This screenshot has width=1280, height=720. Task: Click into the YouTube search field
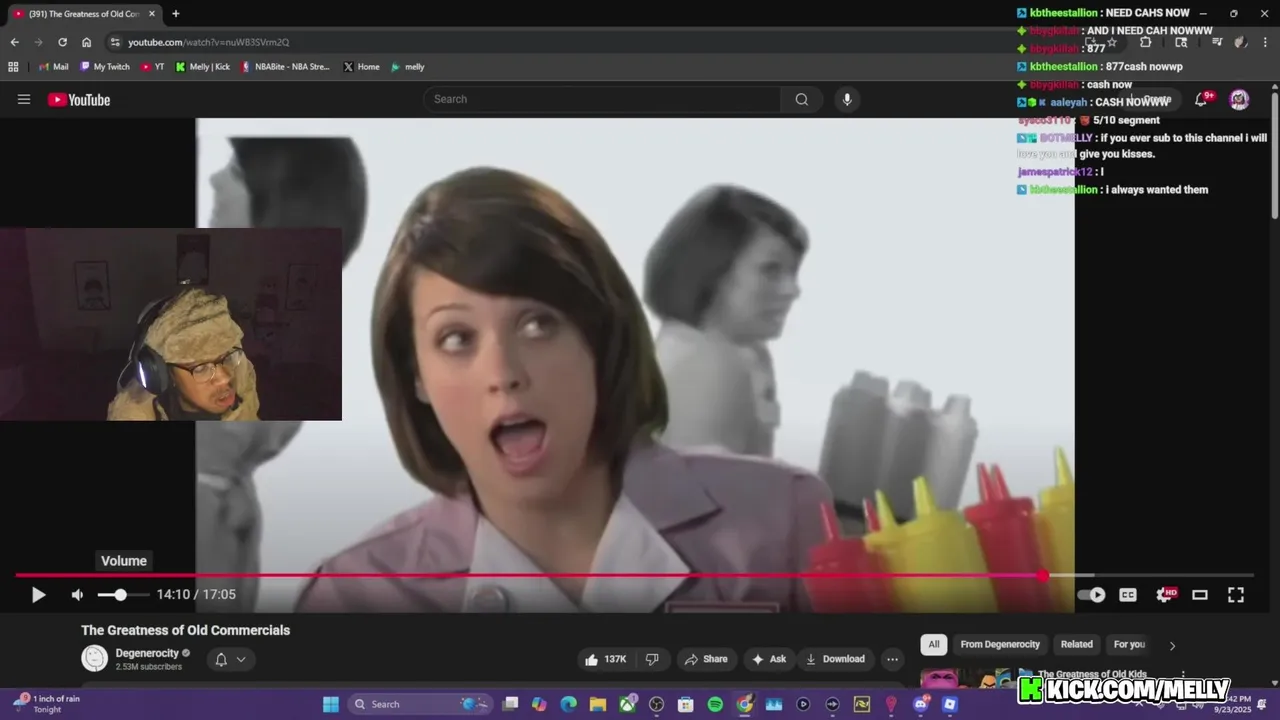[603, 99]
